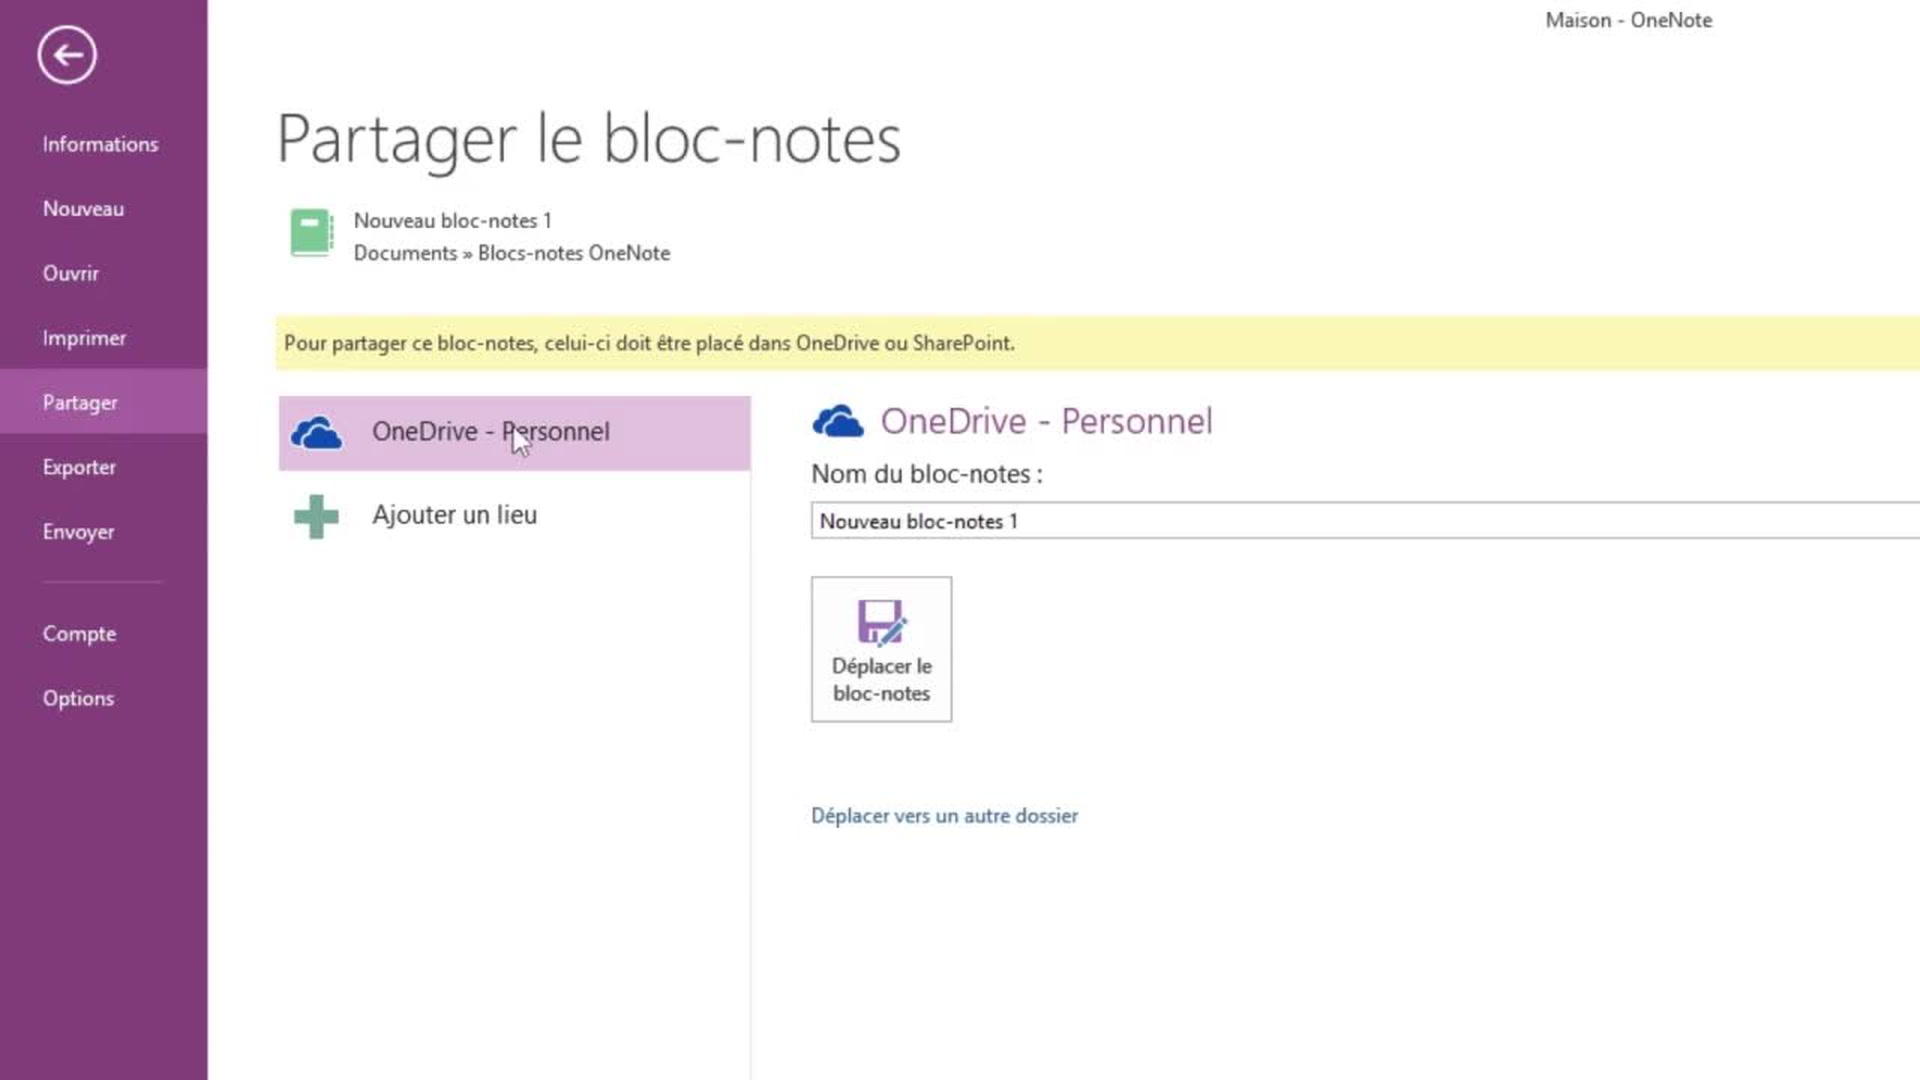Click the Déplacer le bloc-notes save icon
The height and width of the screenshot is (1080, 1920).
click(881, 622)
